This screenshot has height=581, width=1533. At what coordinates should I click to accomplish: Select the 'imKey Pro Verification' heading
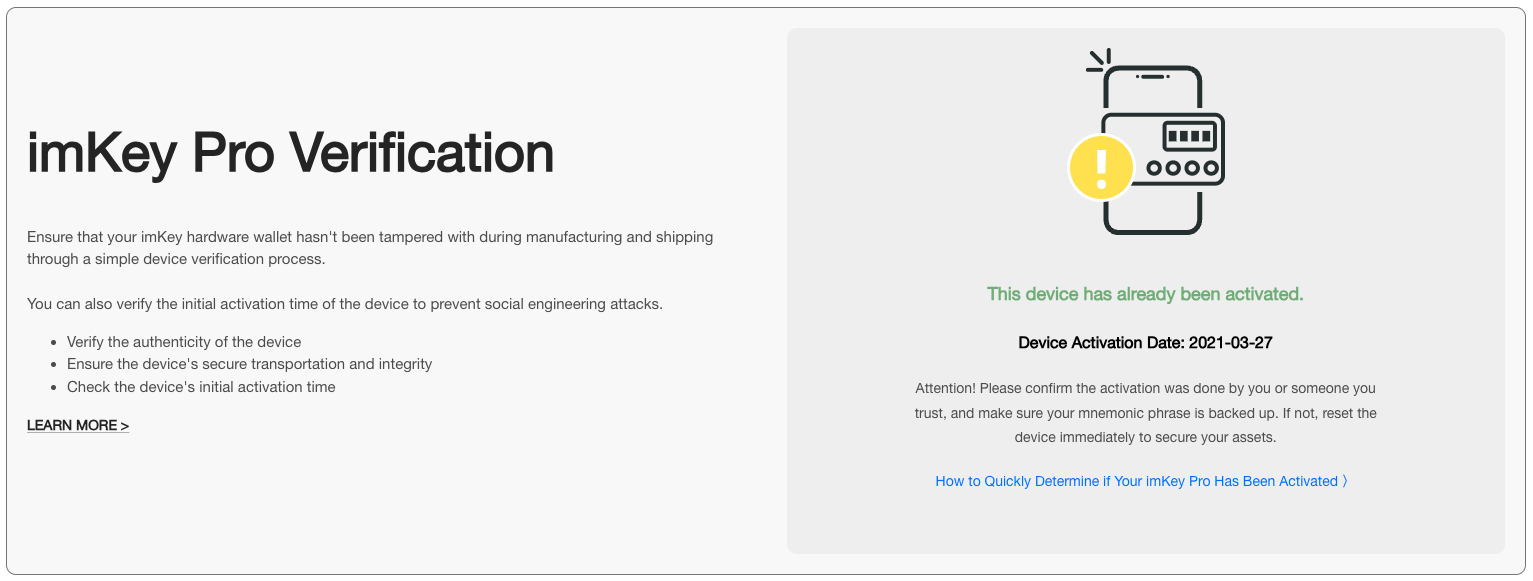click(290, 153)
